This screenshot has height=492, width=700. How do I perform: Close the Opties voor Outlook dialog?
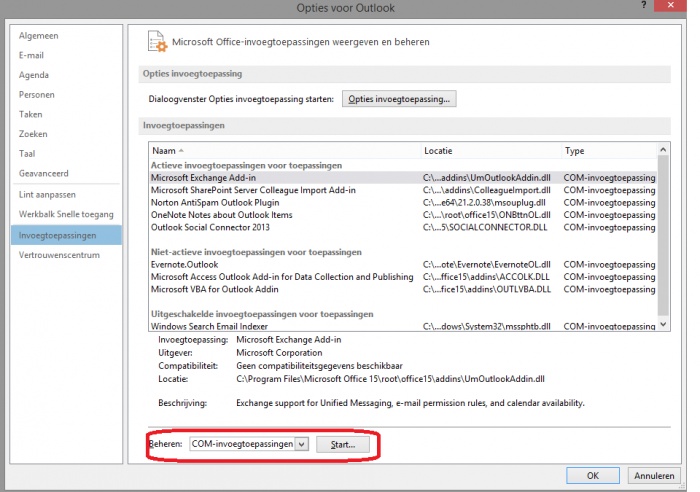671,5
